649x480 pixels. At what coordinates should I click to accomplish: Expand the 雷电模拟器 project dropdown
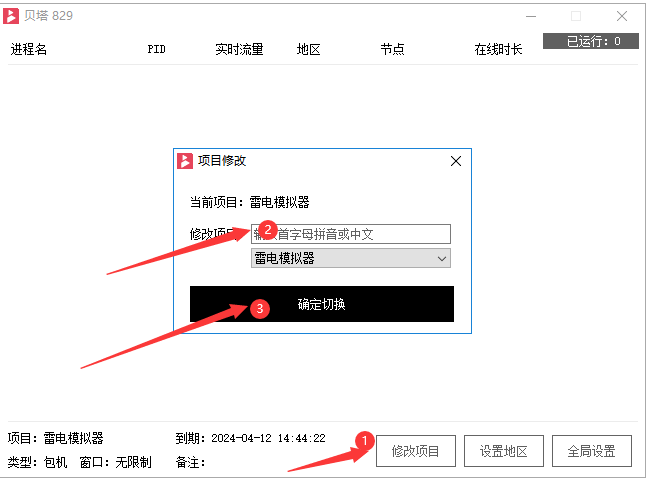351,258
